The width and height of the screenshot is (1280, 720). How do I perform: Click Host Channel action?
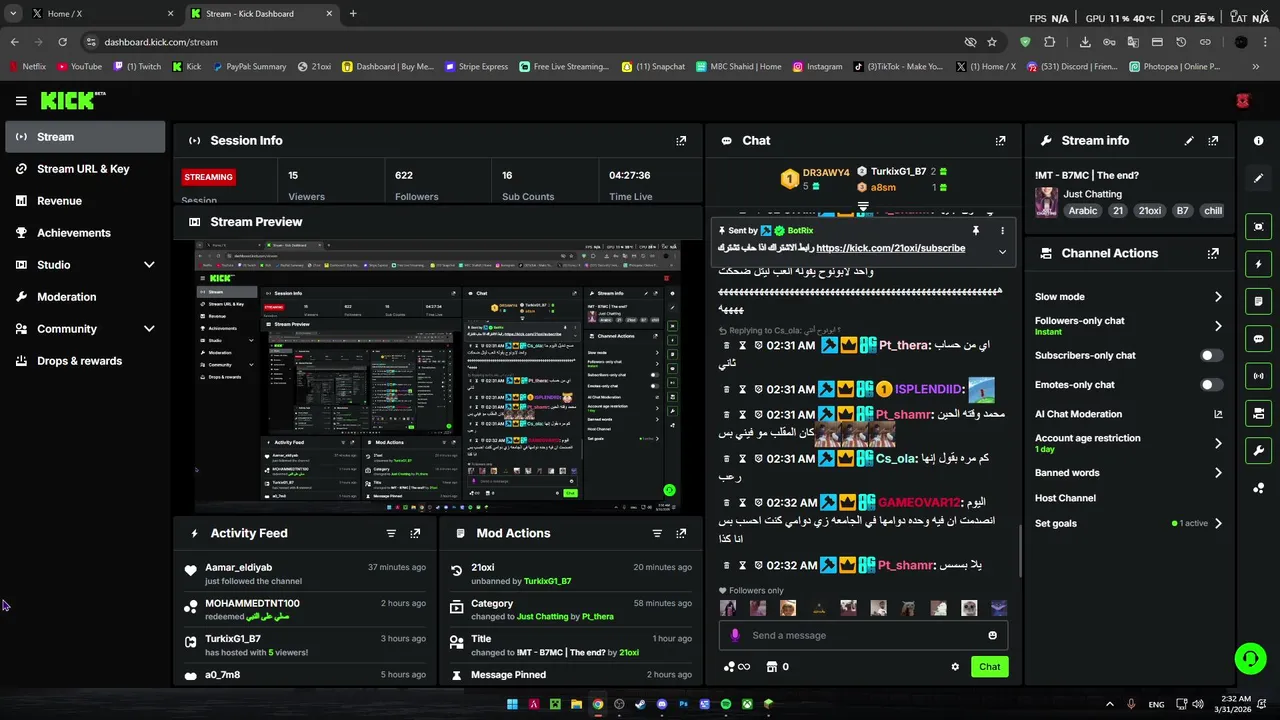pos(1065,498)
